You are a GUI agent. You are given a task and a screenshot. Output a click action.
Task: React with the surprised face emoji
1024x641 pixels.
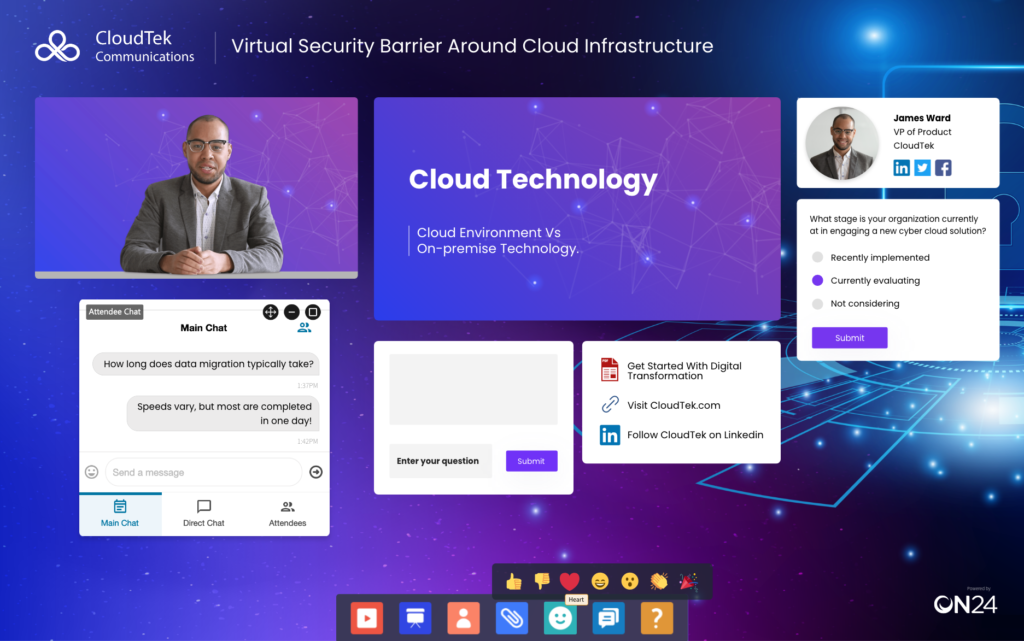tap(630, 581)
